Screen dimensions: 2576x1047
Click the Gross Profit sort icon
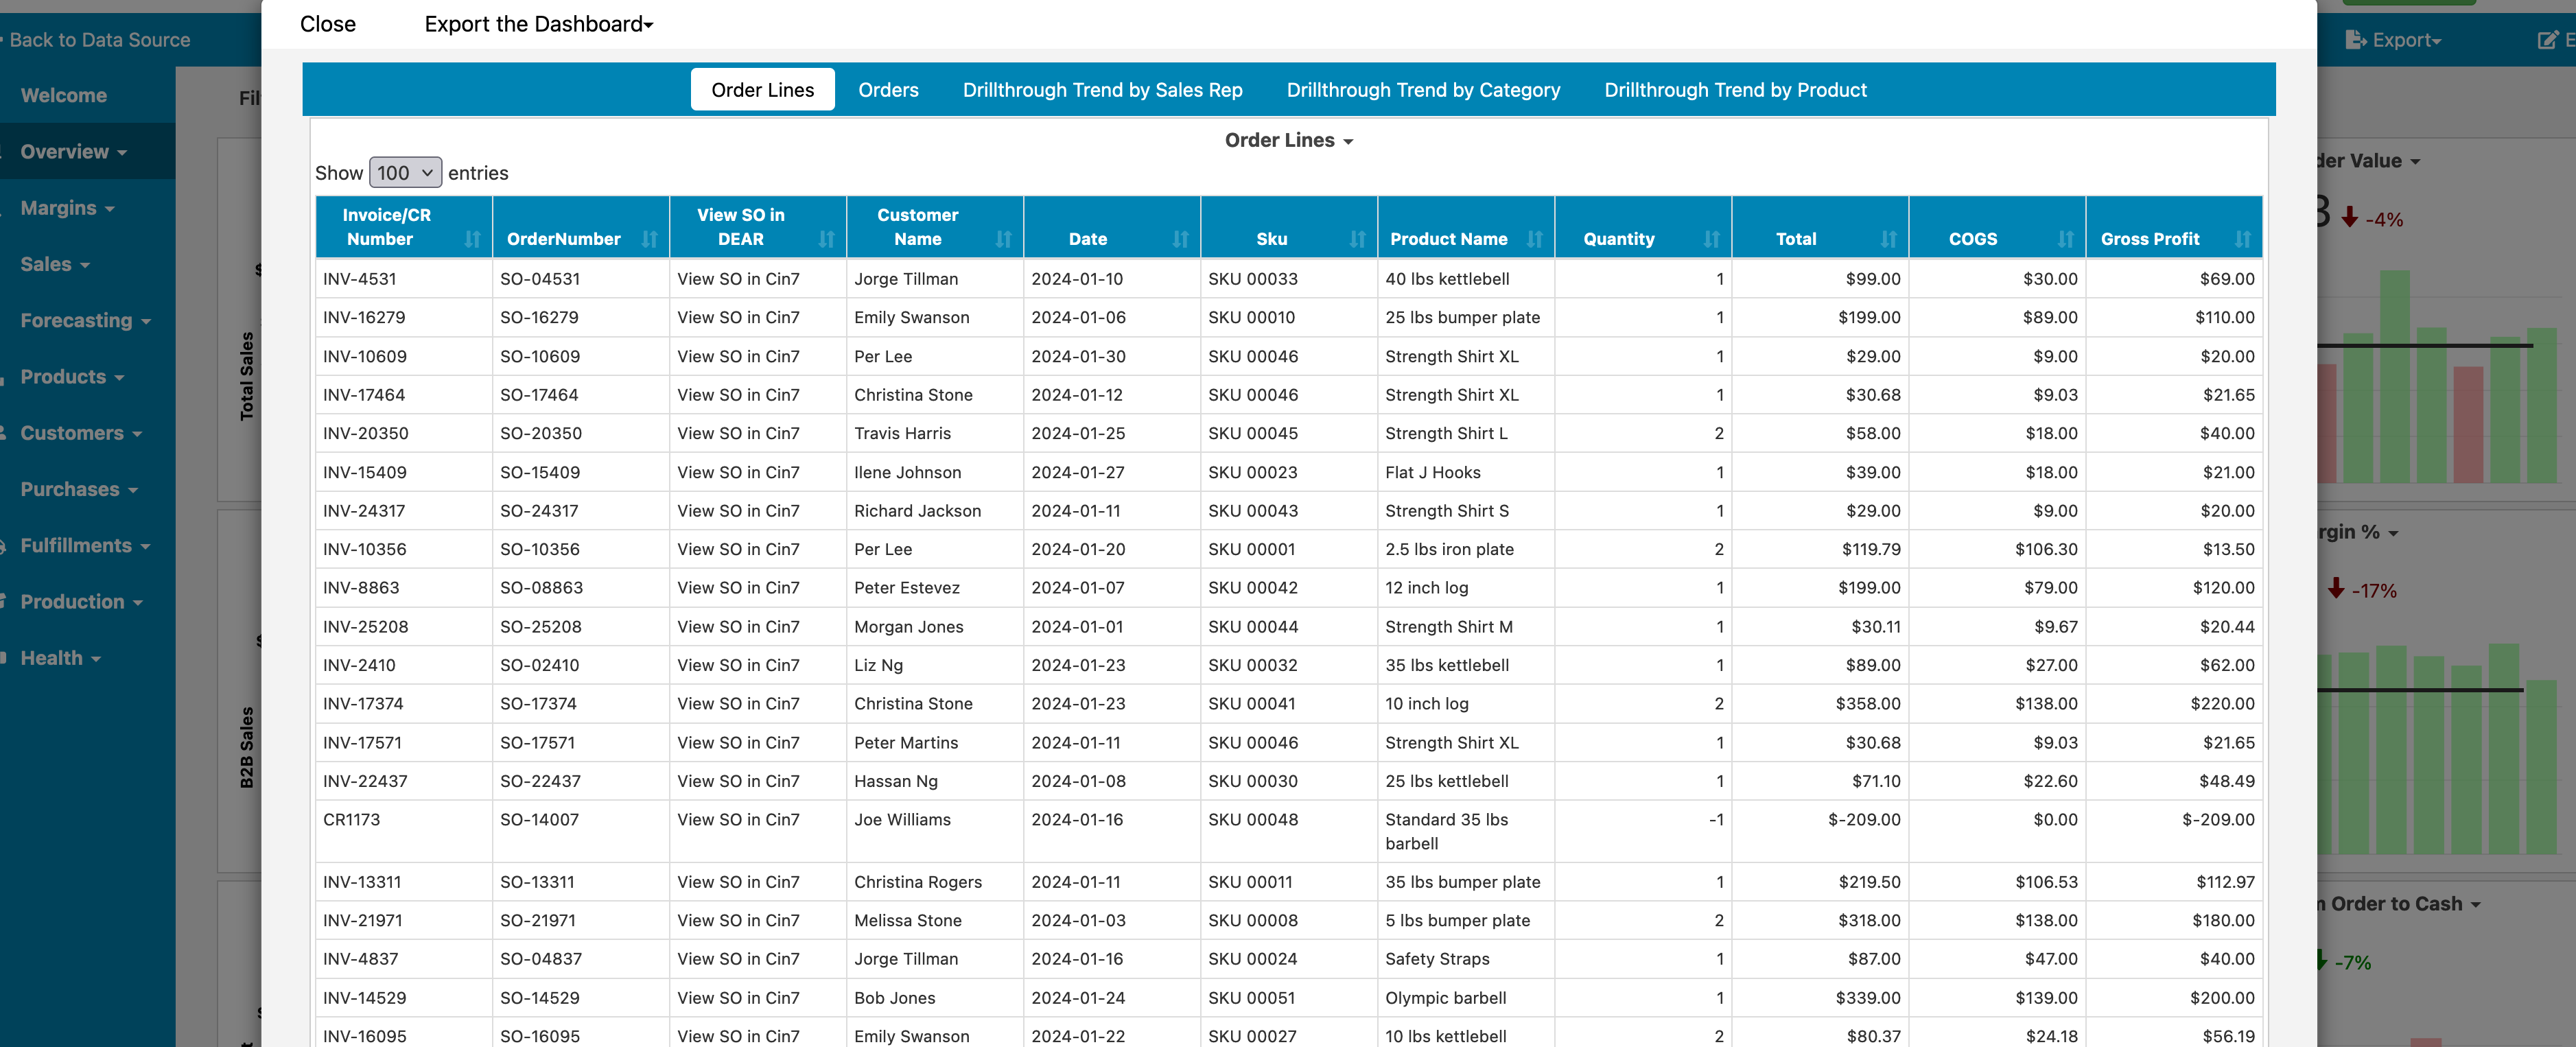coord(2242,239)
